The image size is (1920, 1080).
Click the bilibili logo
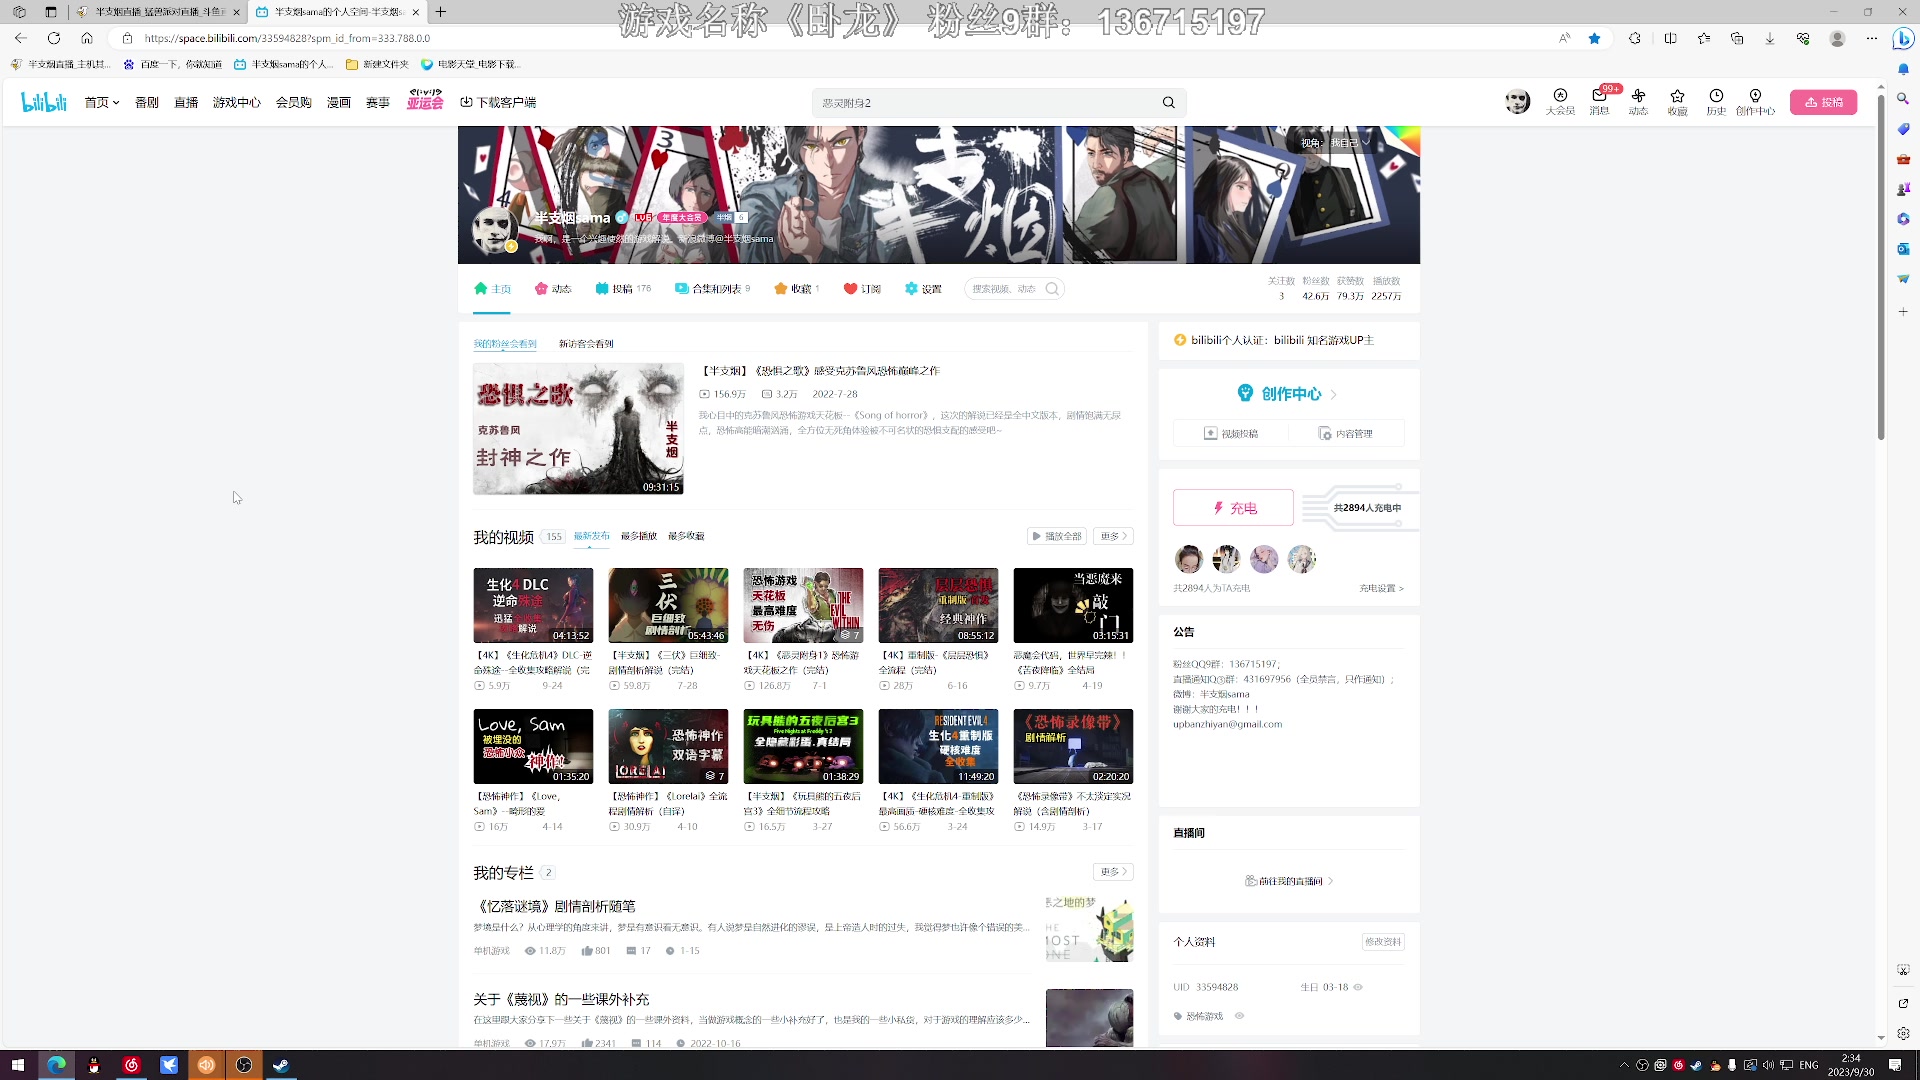pos(44,102)
